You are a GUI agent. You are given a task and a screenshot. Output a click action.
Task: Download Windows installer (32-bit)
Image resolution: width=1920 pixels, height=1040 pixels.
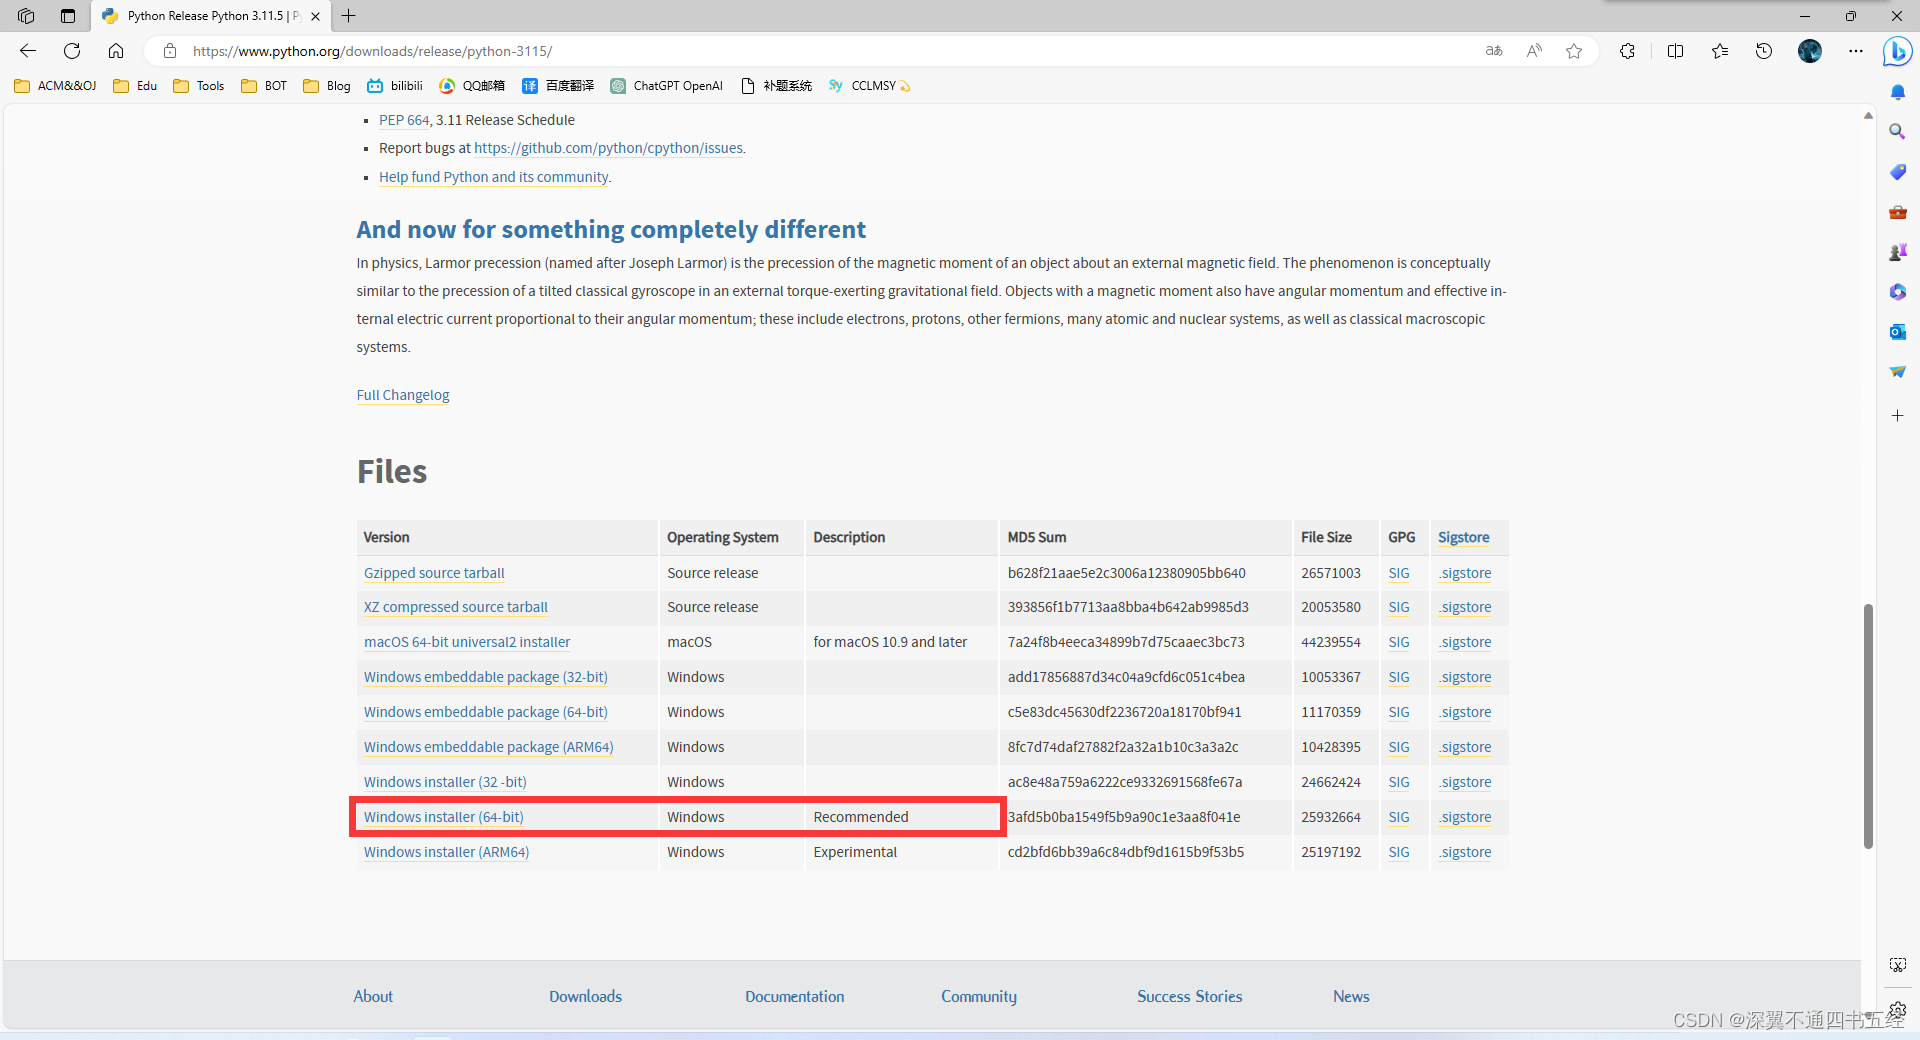pyautogui.click(x=445, y=782)
